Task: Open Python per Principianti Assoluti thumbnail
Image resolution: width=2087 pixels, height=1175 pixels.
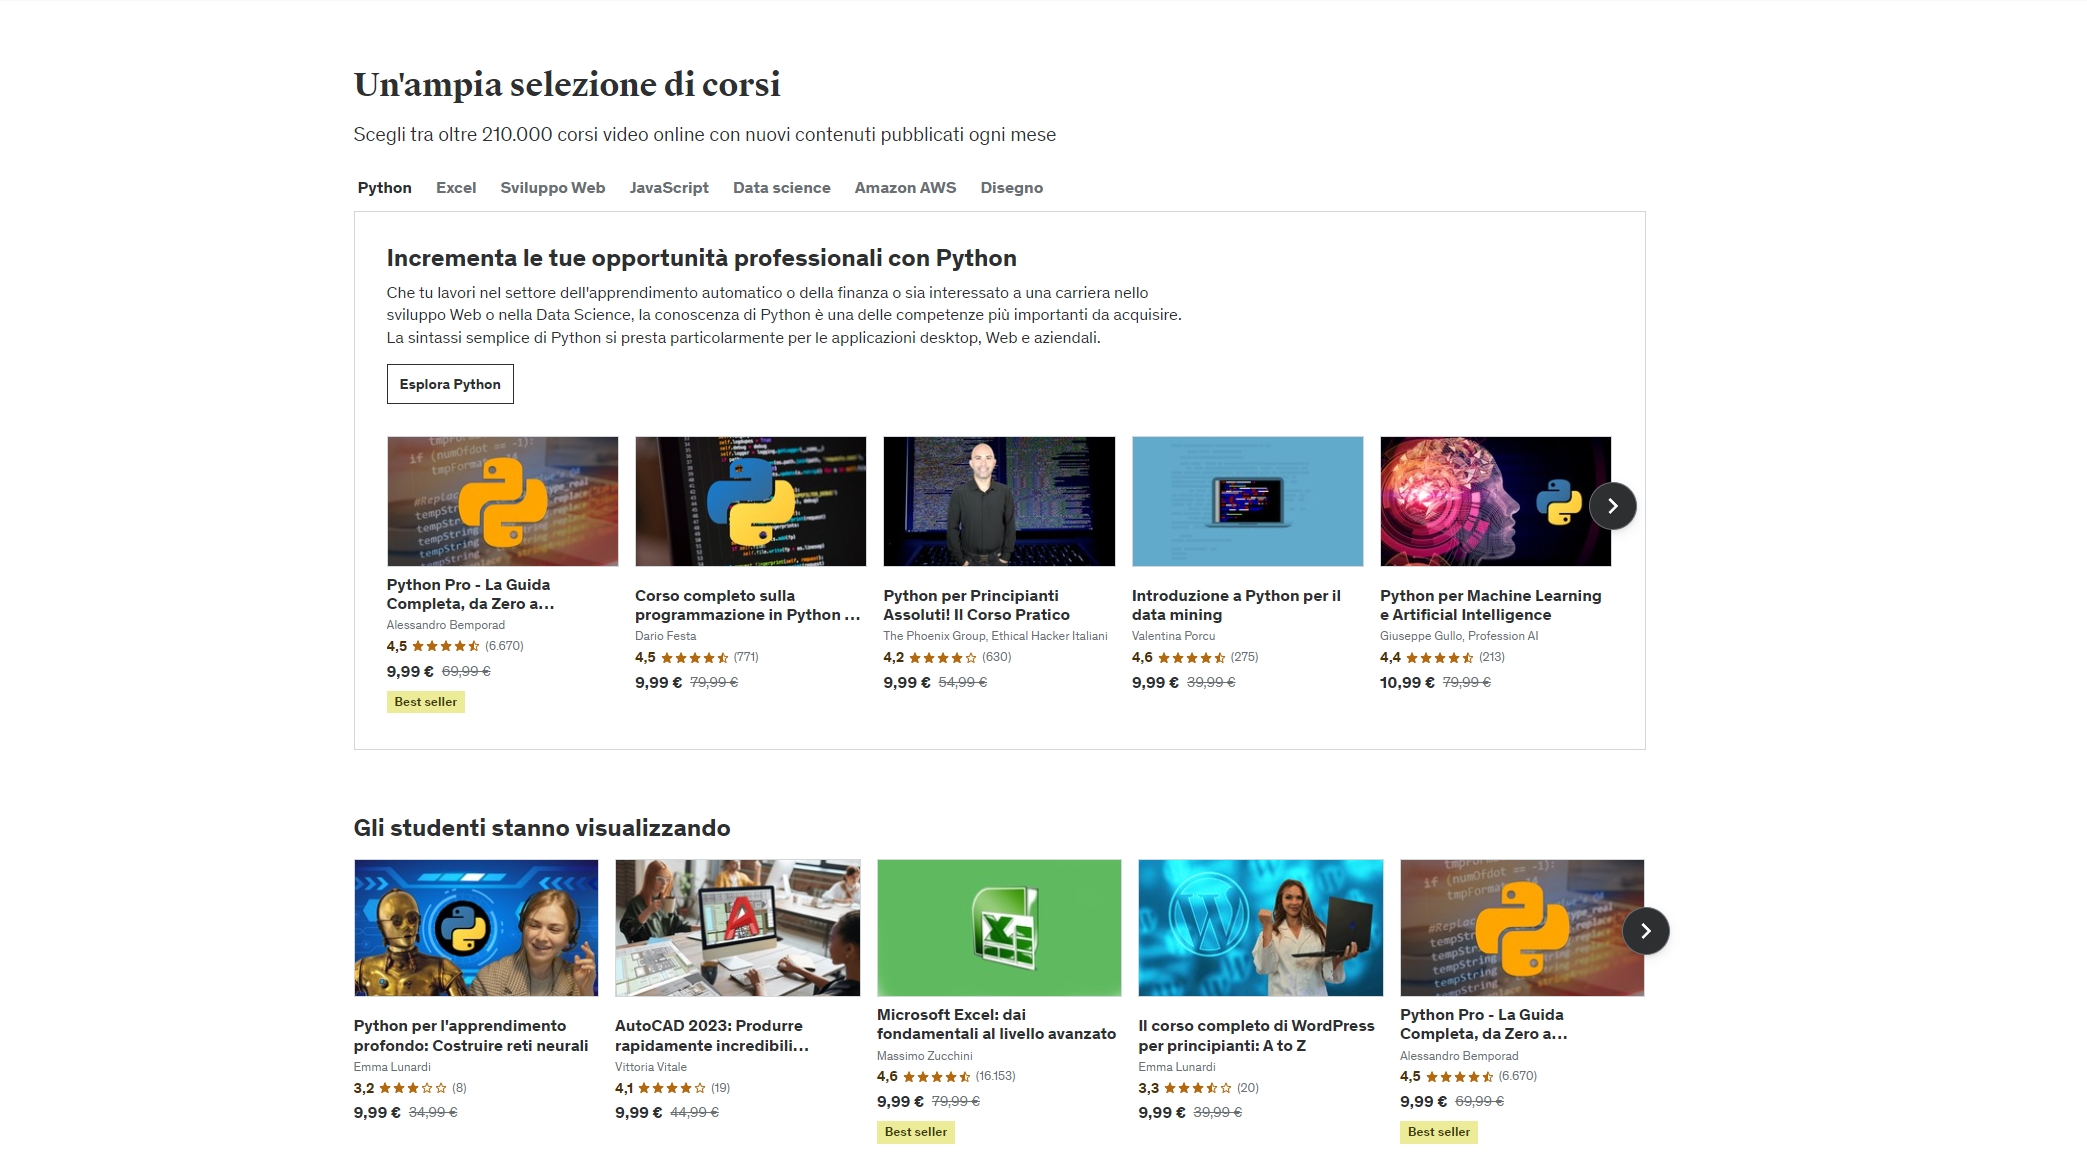Action: click(999, 501)
